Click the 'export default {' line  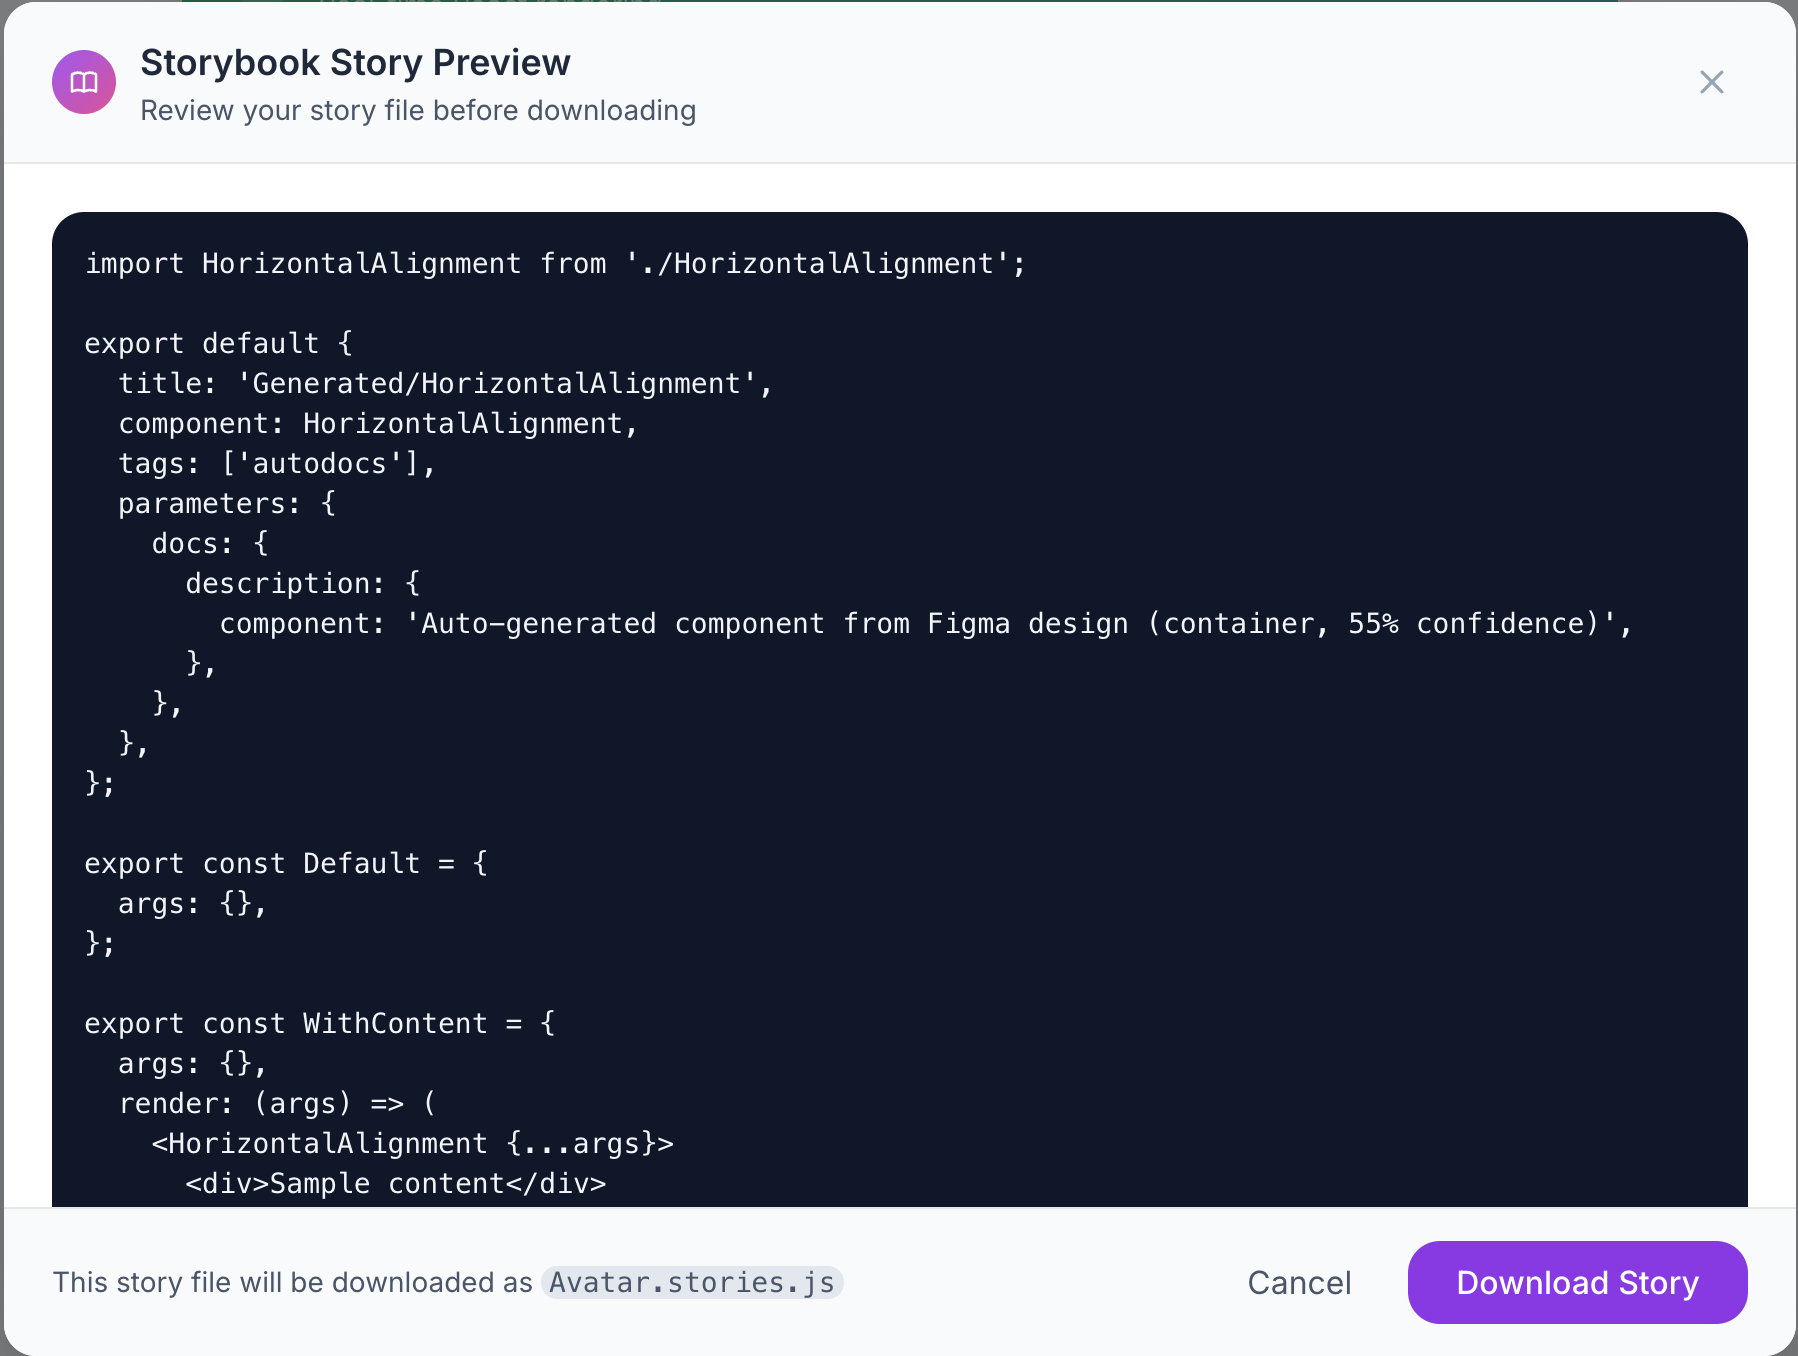219,344
